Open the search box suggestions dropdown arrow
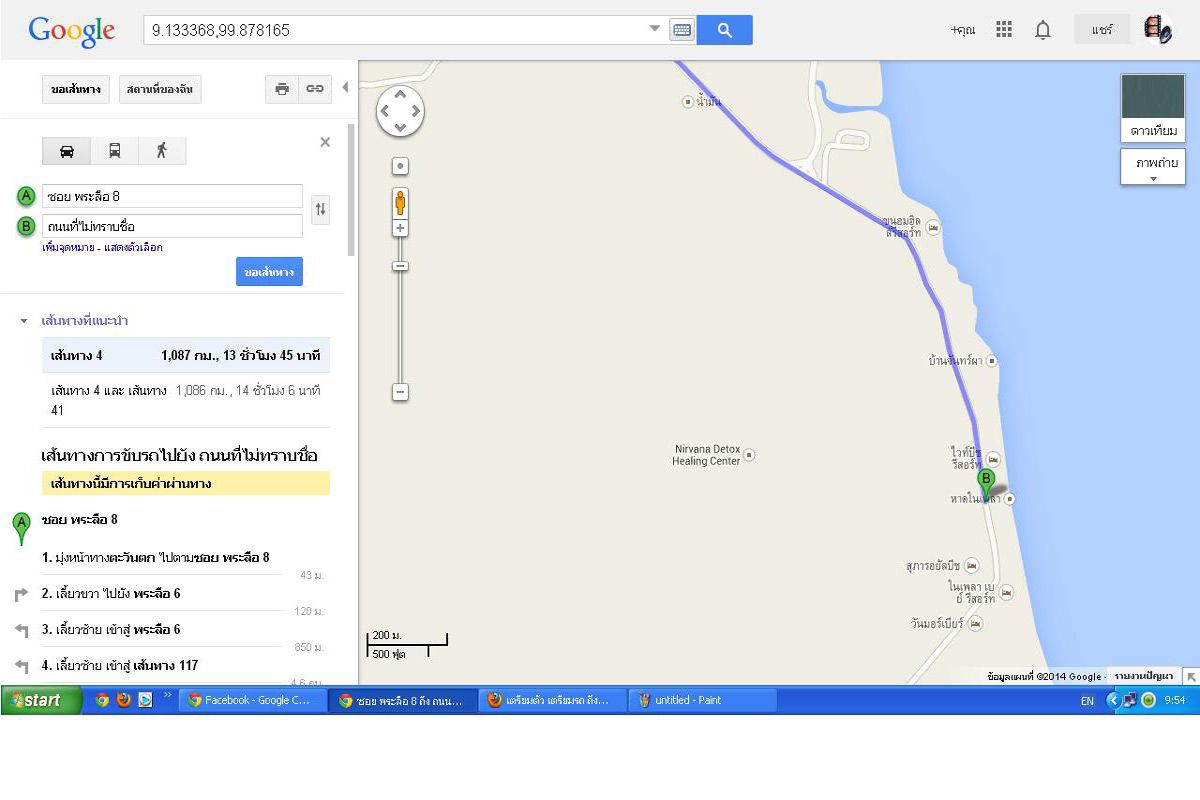The image size is (1200, 800). (655, 29)
